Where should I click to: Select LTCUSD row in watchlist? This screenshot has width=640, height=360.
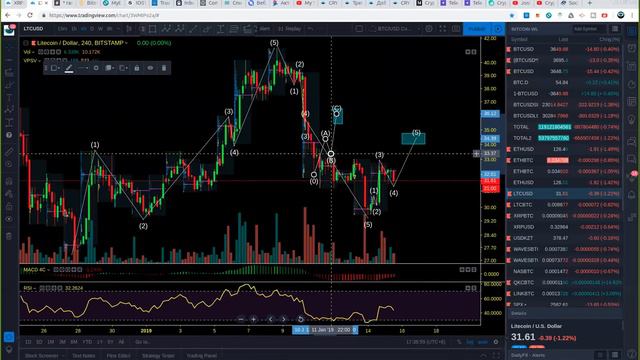point(564,193)
